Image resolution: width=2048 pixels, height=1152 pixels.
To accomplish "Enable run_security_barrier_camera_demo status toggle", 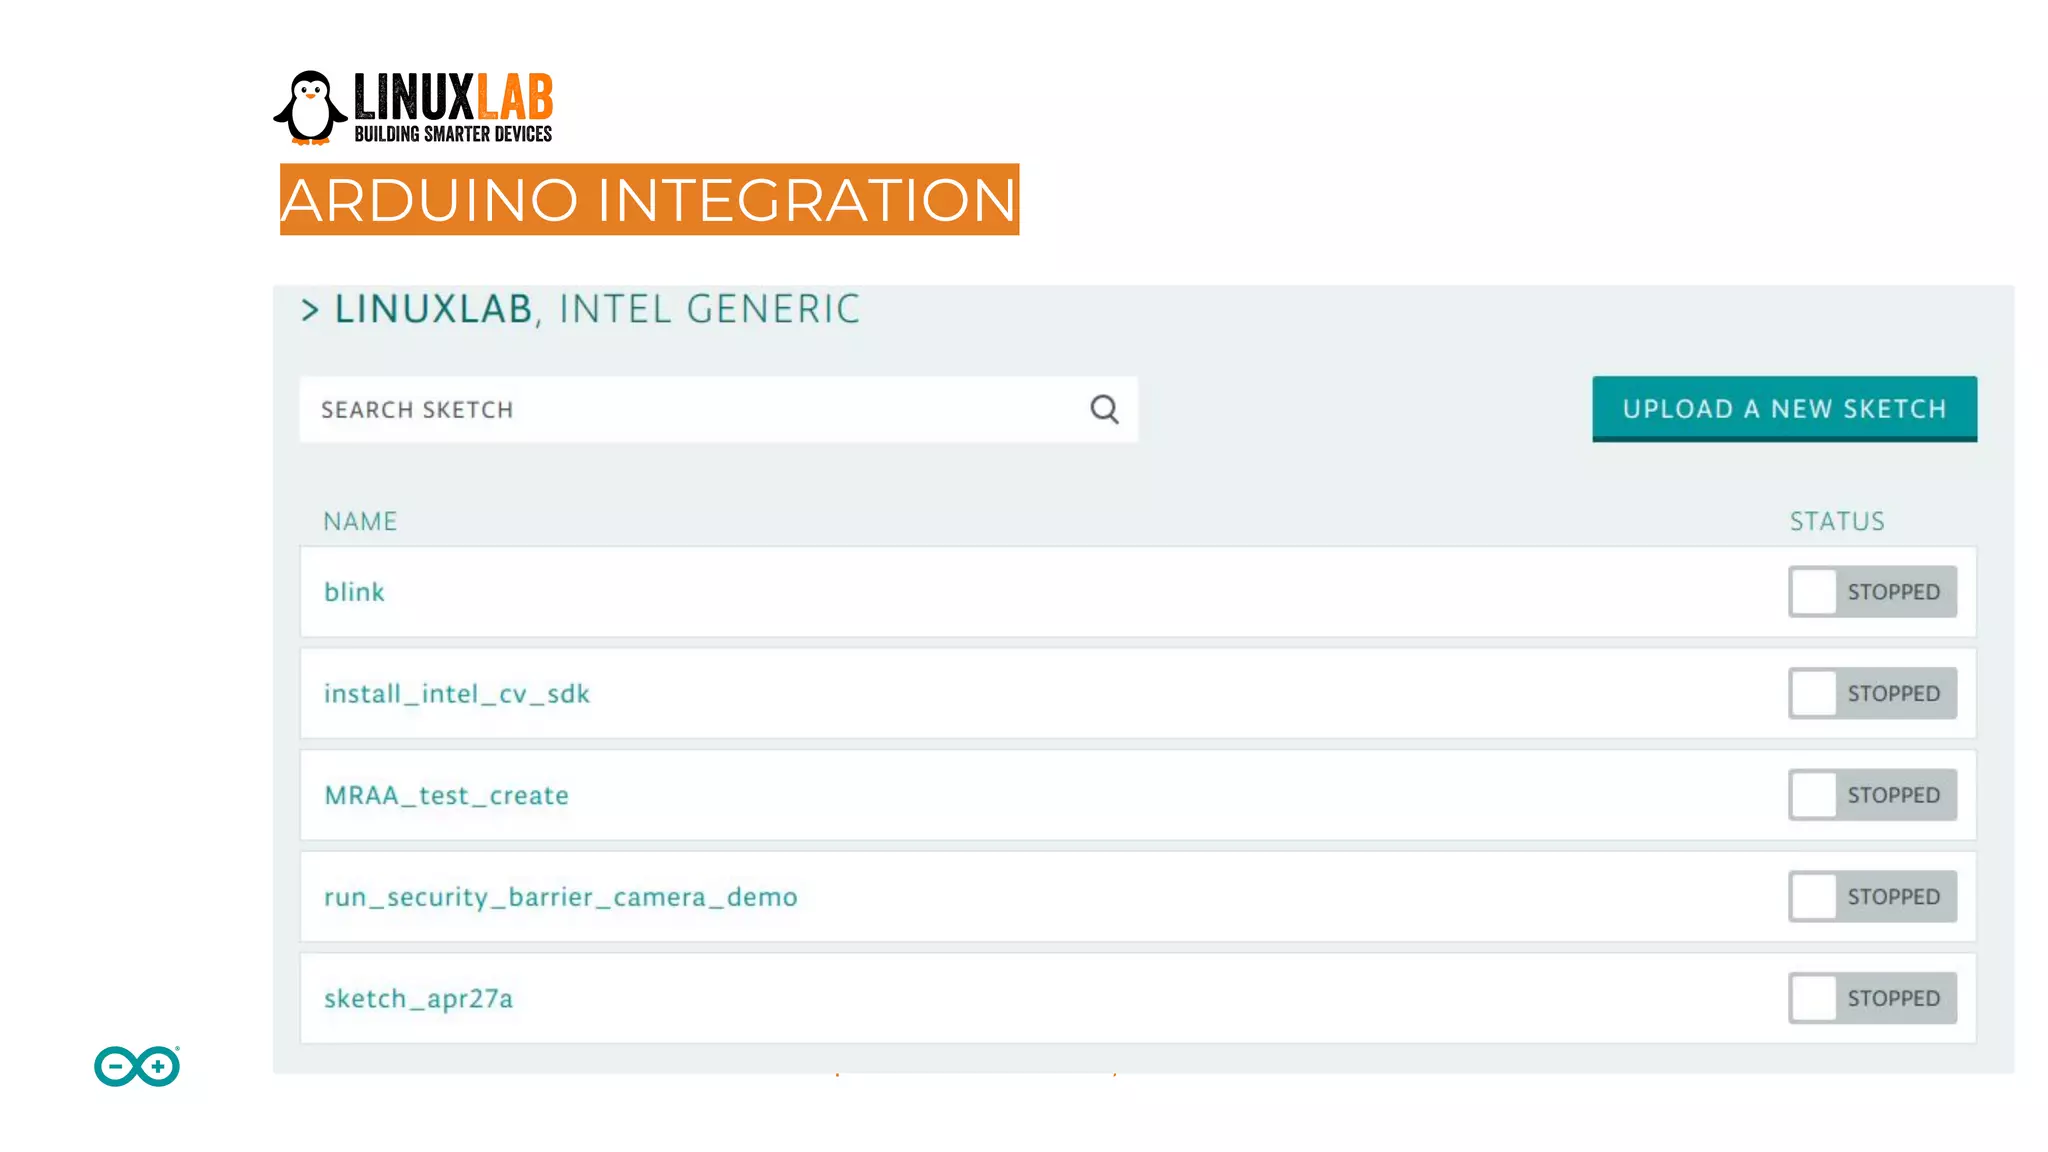I will [x=1872, y=897].
